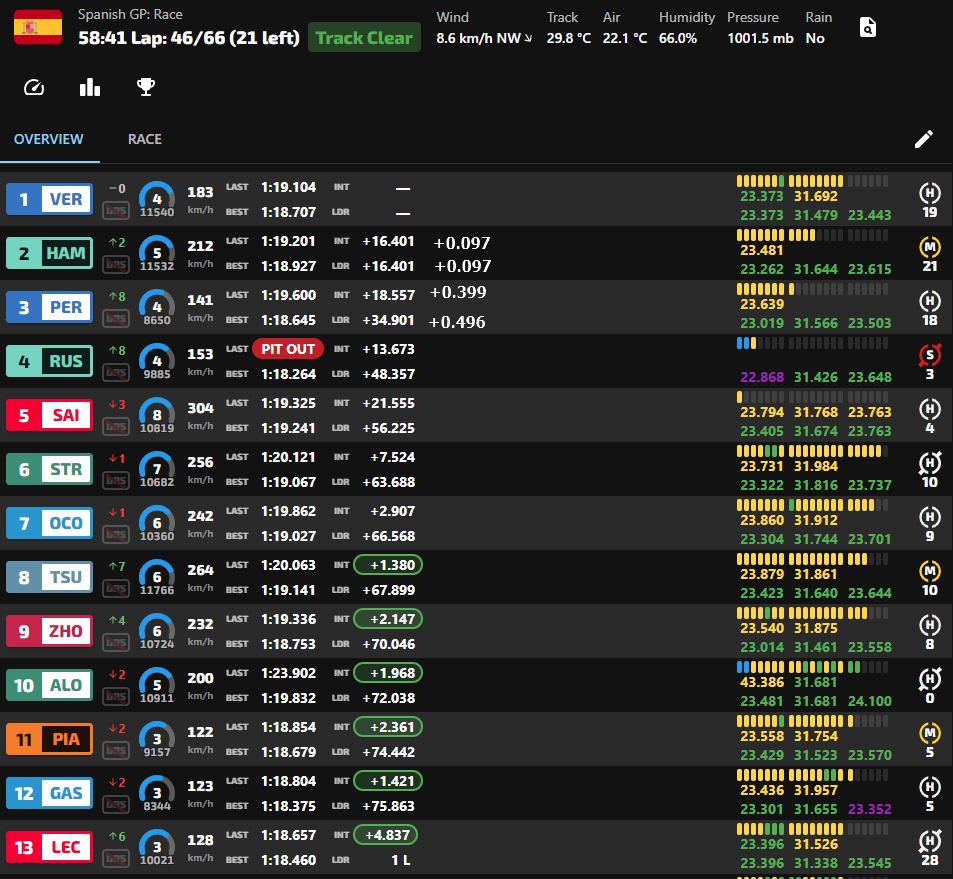Open telemetry view via the speedometer icon
953x879 pixels.
pos(33,88)
